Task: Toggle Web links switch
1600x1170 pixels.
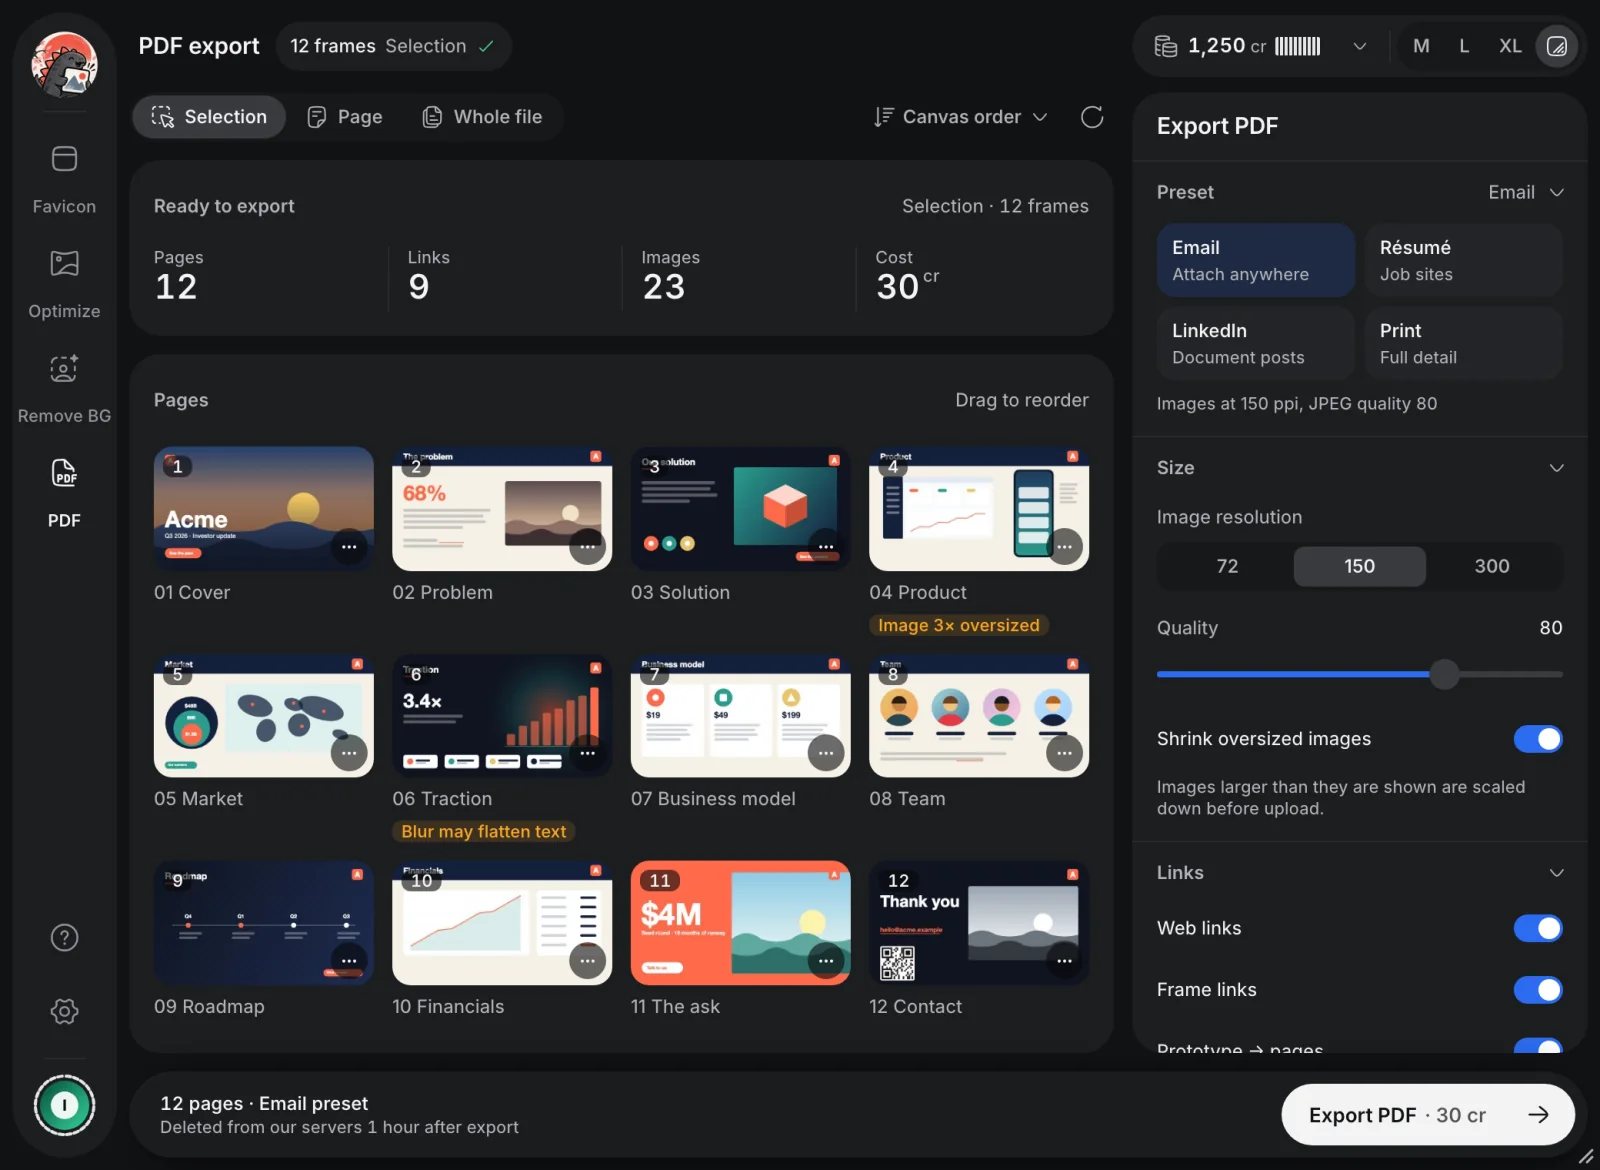Action: click(1538, 928)
